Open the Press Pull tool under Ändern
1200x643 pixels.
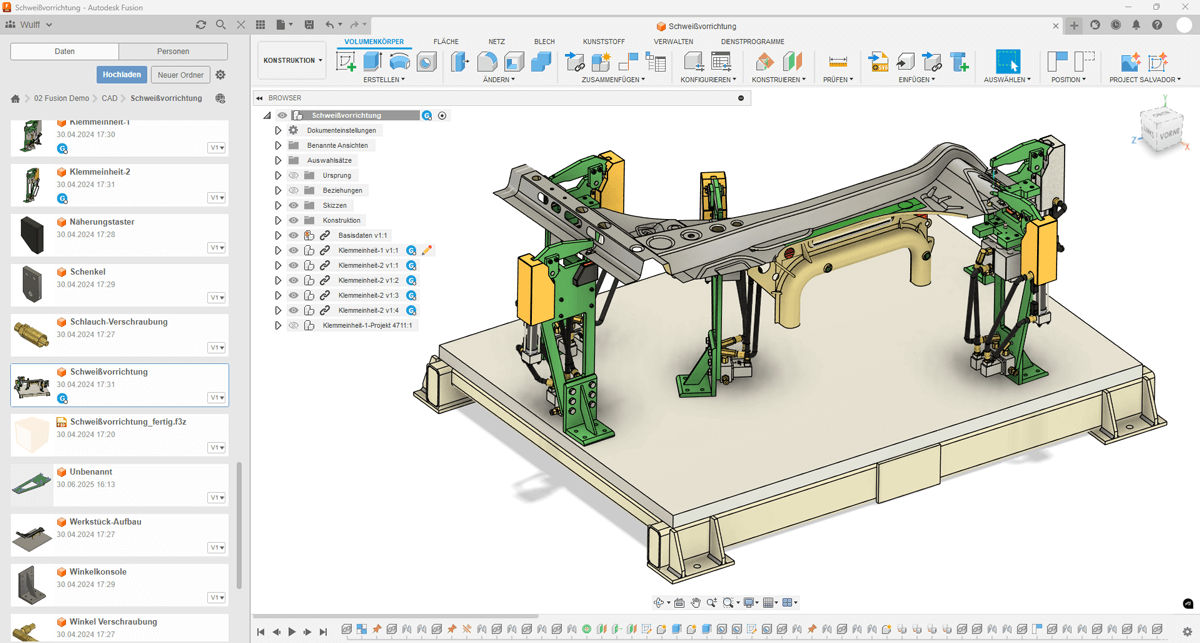(x=456, y=61)
